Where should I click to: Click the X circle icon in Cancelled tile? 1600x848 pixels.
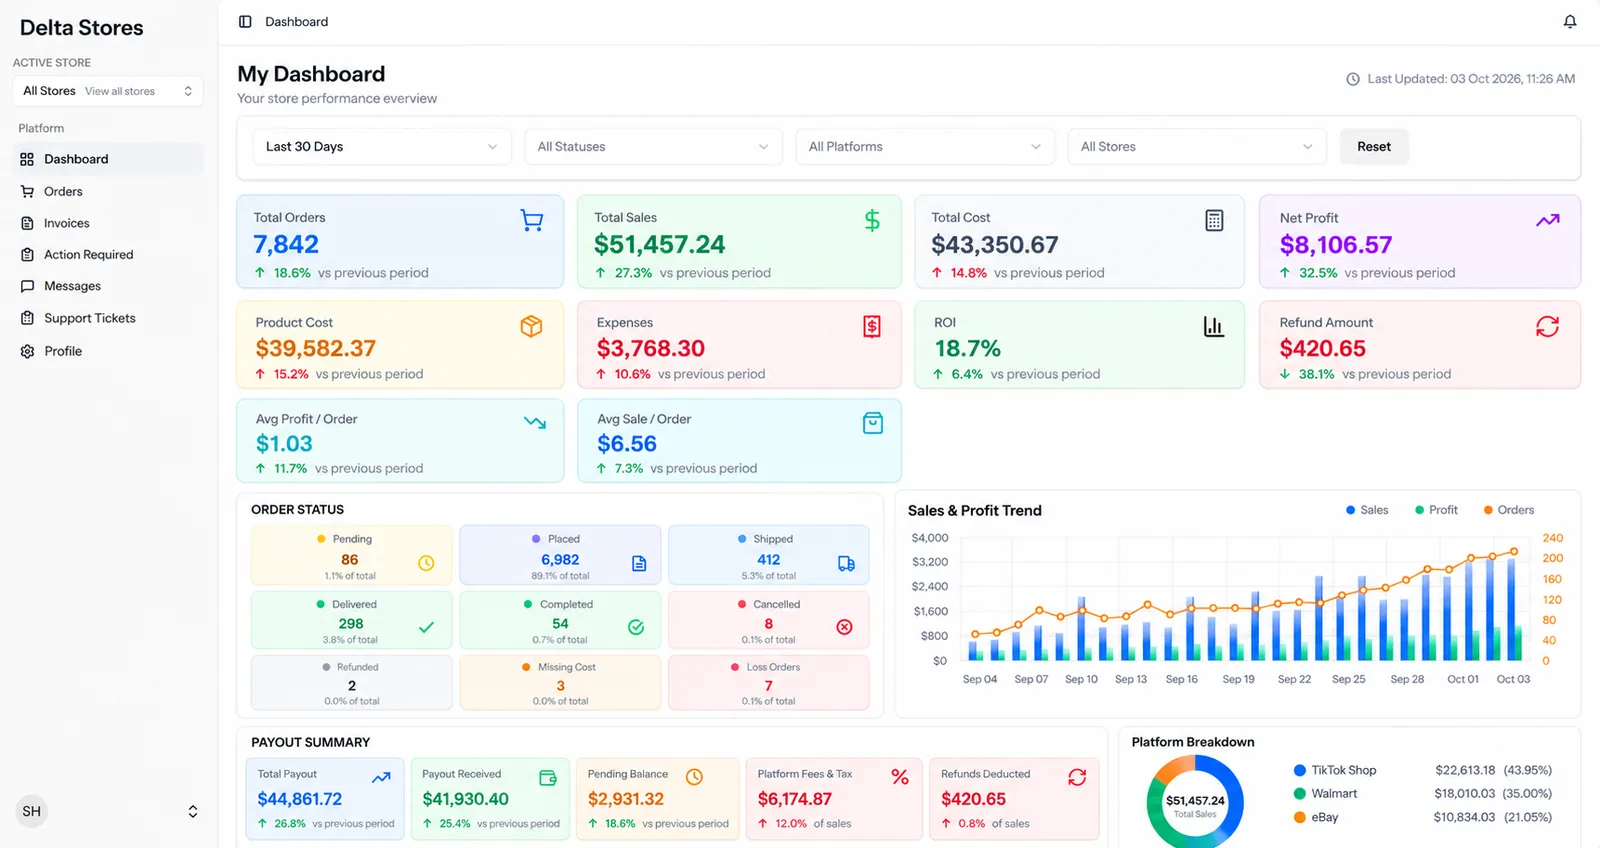pyautogui.click(x=845, y=627)
